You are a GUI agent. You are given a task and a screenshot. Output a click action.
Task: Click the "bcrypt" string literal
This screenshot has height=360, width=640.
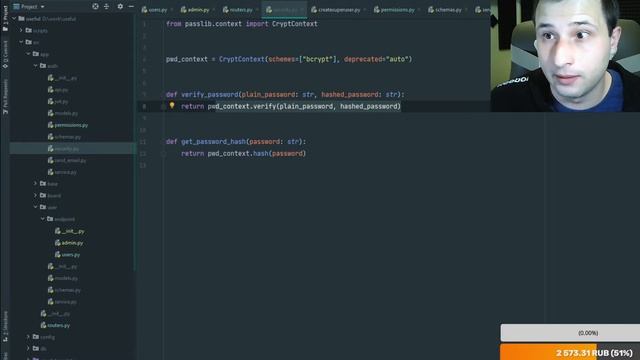[x=319, y=59]
